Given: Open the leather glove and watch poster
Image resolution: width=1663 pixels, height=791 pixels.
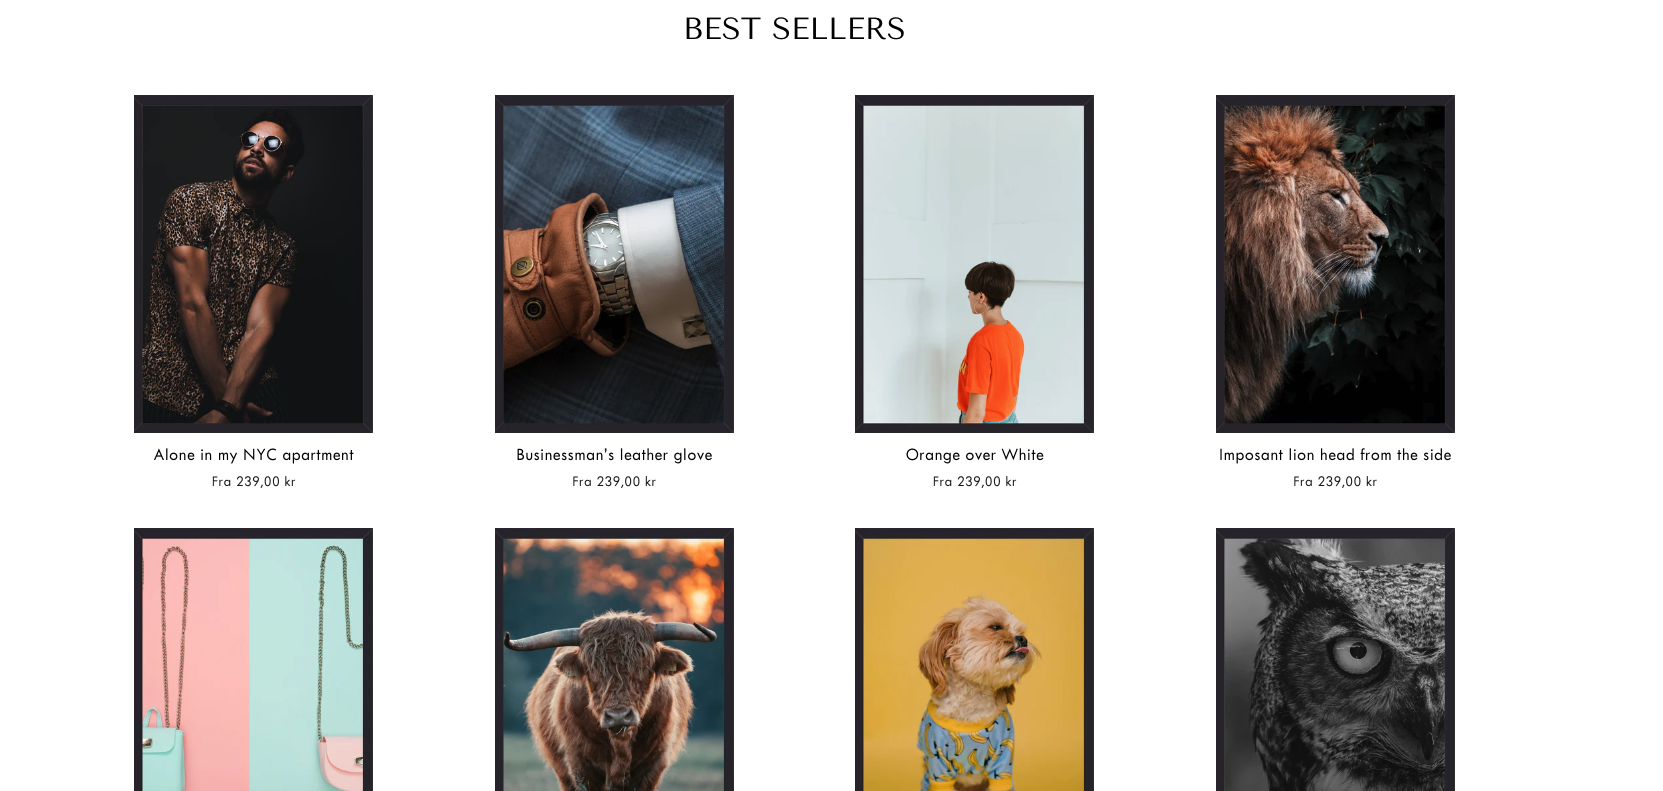Looking at the screenshot, I should pos(614,264).
